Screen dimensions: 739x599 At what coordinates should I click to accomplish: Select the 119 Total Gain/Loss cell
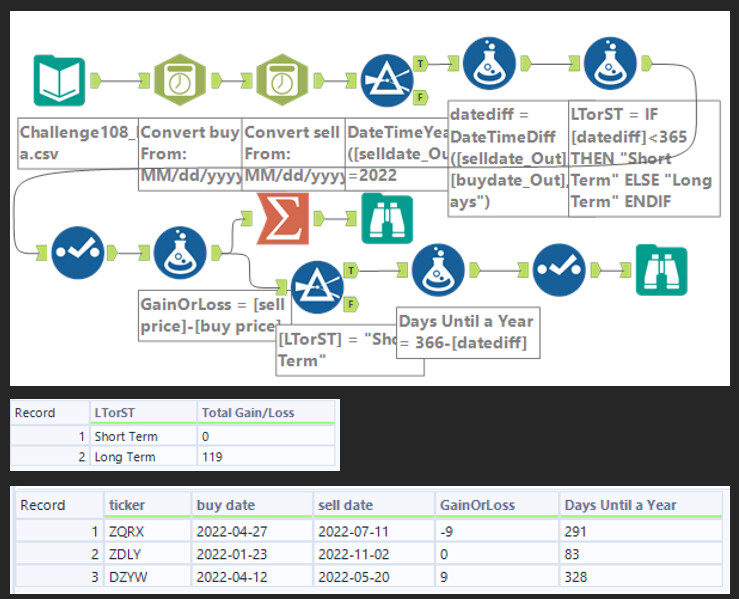(x=266, y=457)
